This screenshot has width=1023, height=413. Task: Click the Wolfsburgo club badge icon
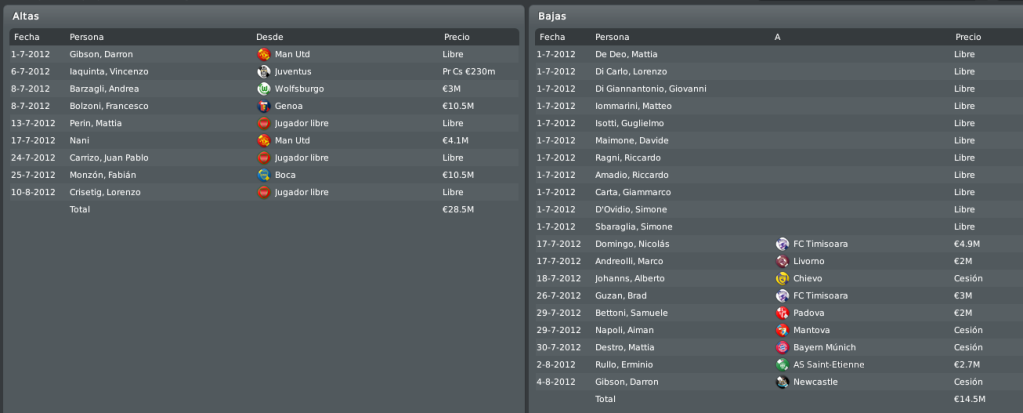pyautogui.click(x=264, y=89)
